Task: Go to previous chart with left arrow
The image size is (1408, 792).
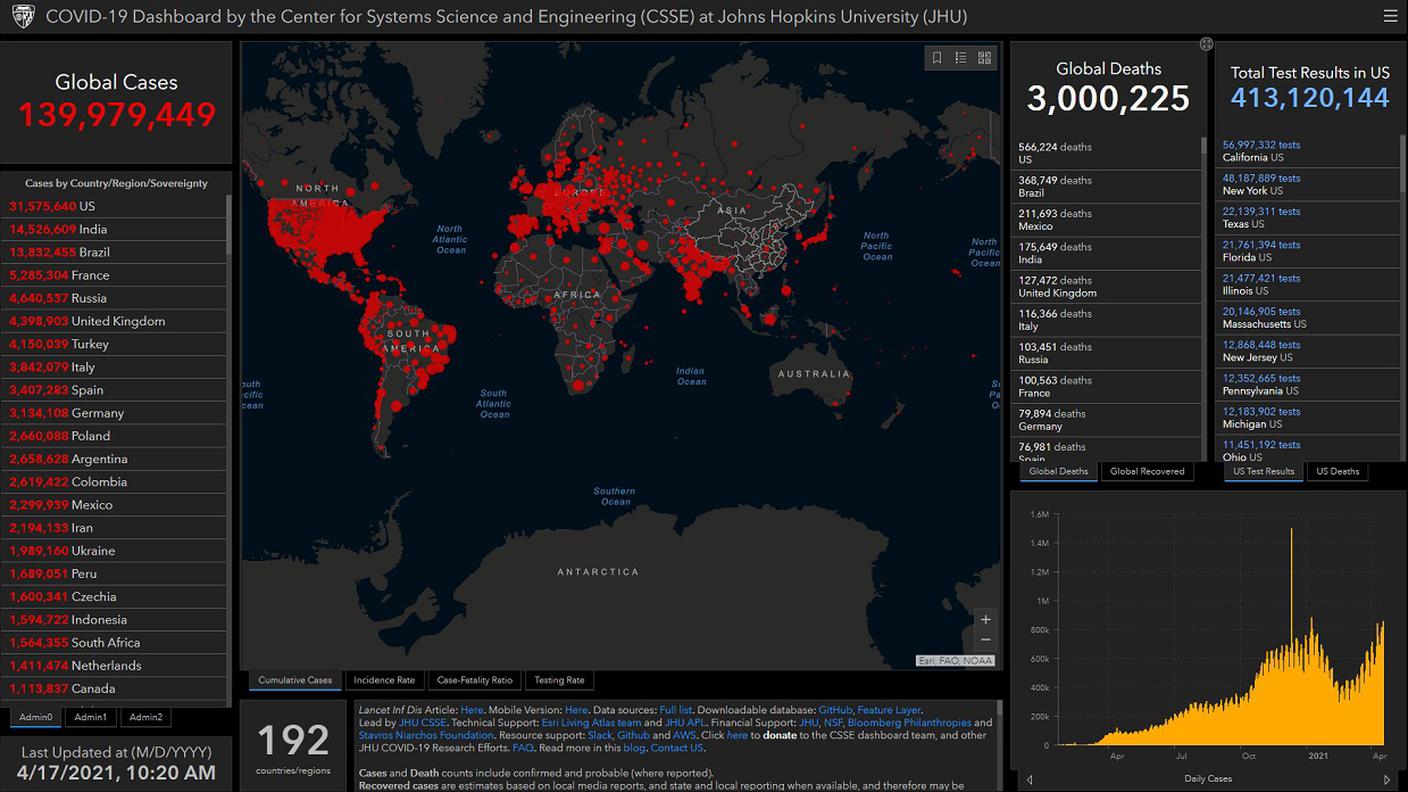Action: click(x=1029, y=779)
